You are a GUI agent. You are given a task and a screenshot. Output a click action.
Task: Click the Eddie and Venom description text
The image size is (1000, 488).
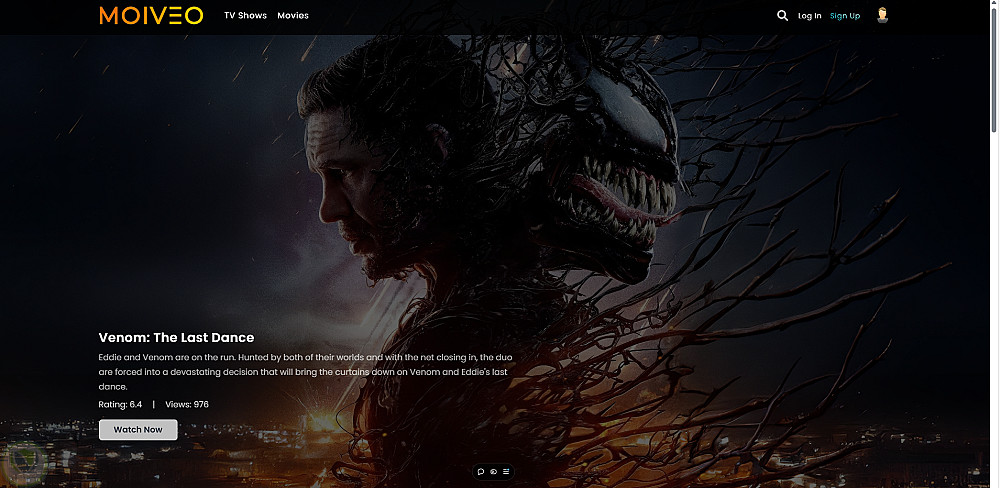[x=305, y=372]
